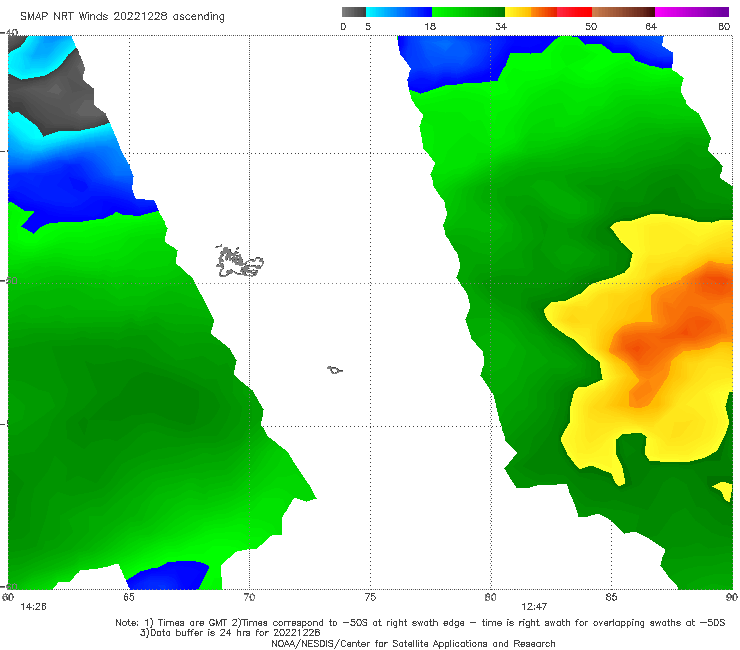Image resolution: width=740 pixels, height=650 pixels.
Task: Click the yellow-orange color scale segment
Action: [x=530, y=12]
